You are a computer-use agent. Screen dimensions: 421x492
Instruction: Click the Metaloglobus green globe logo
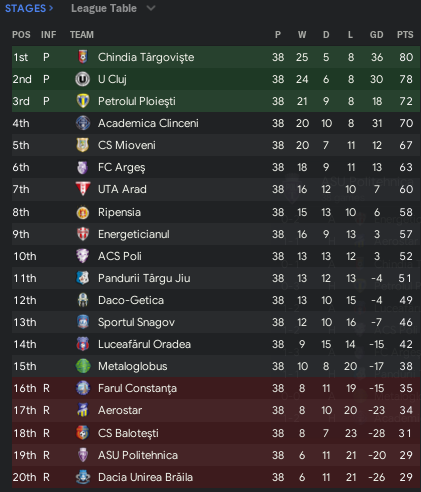pyautogui.click(x=83, y=366)
